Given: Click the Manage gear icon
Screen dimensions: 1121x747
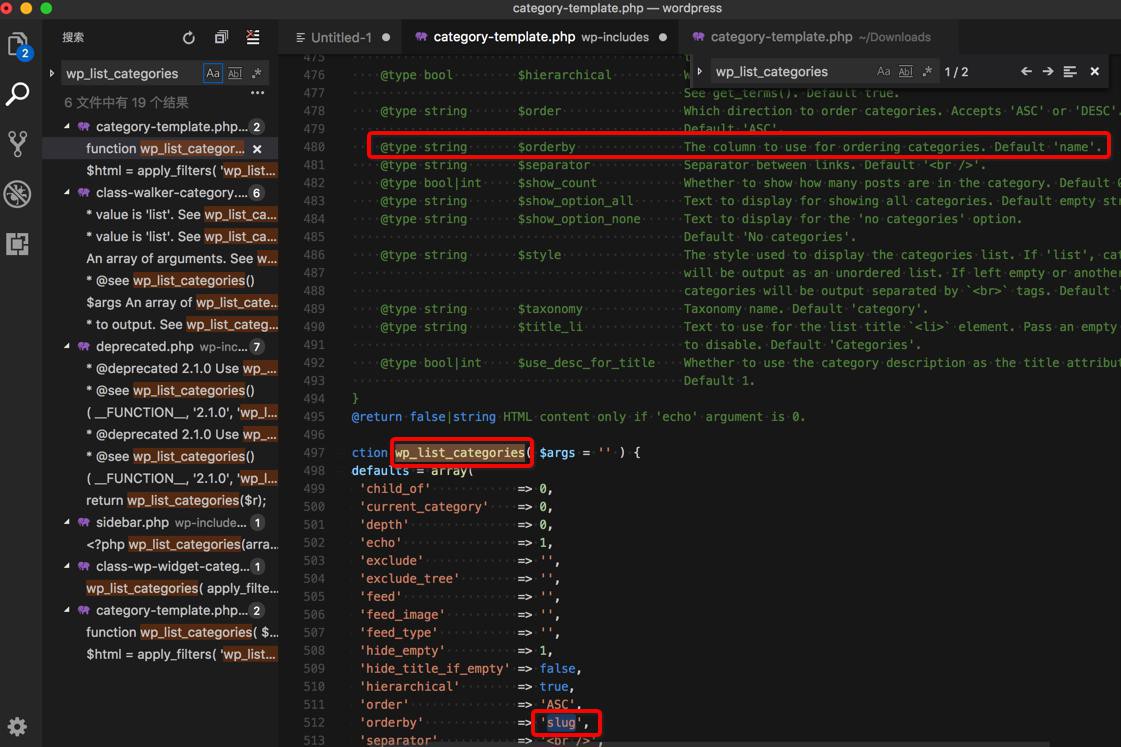Looking at the screenshot, I should pos(18,726).
